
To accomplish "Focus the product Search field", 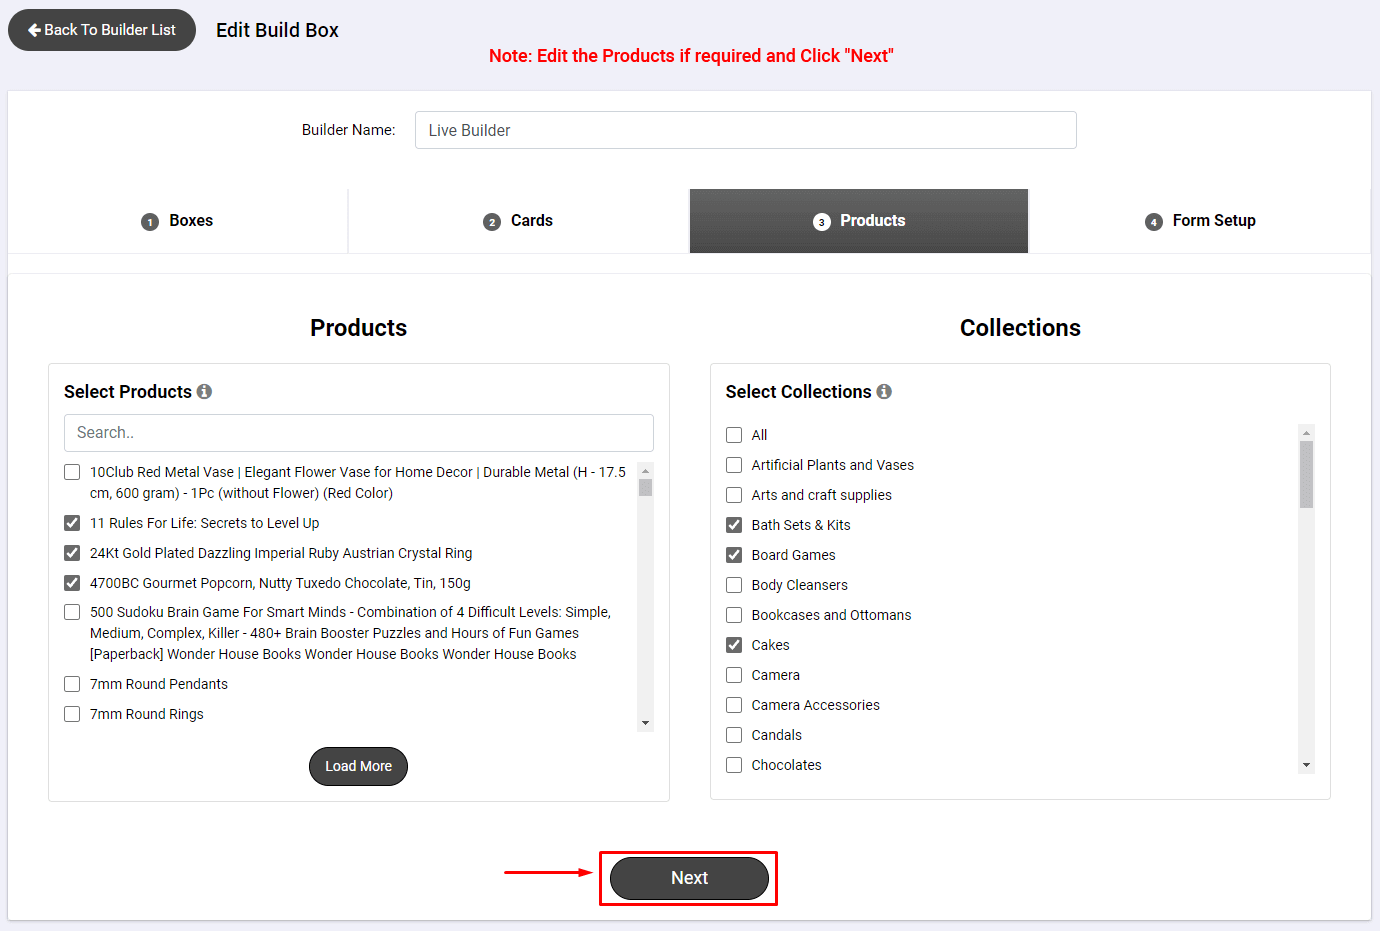I will click(x=359, y=433).
